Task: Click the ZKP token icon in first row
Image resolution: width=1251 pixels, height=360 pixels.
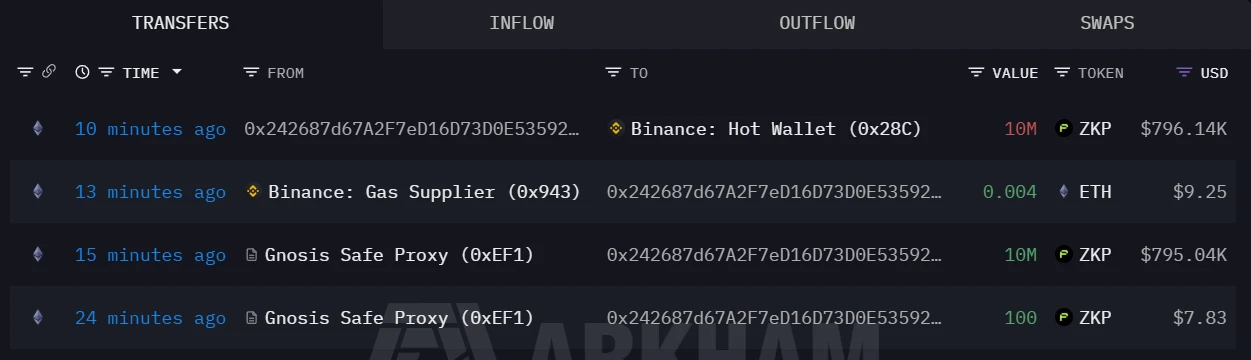Action: [x=1064, y=129]
